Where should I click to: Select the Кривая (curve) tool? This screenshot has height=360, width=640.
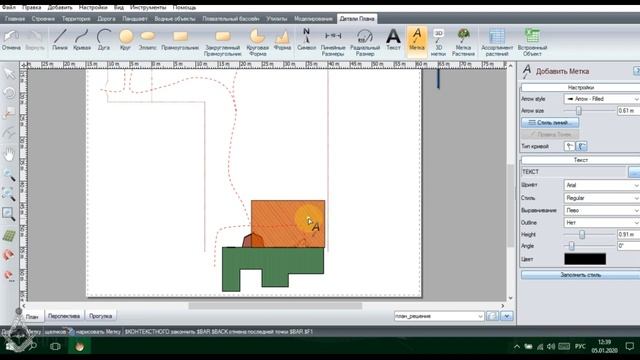(x=82, y=40)
